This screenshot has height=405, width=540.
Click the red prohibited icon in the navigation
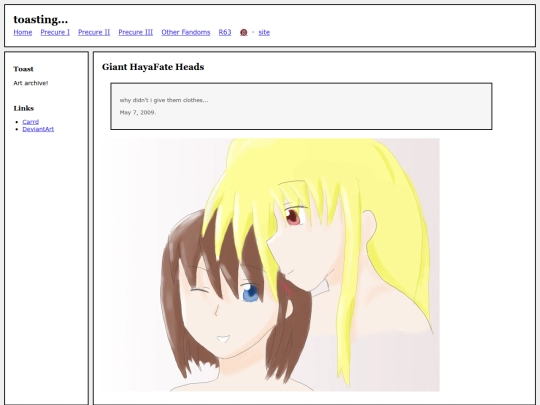point(243,32)
